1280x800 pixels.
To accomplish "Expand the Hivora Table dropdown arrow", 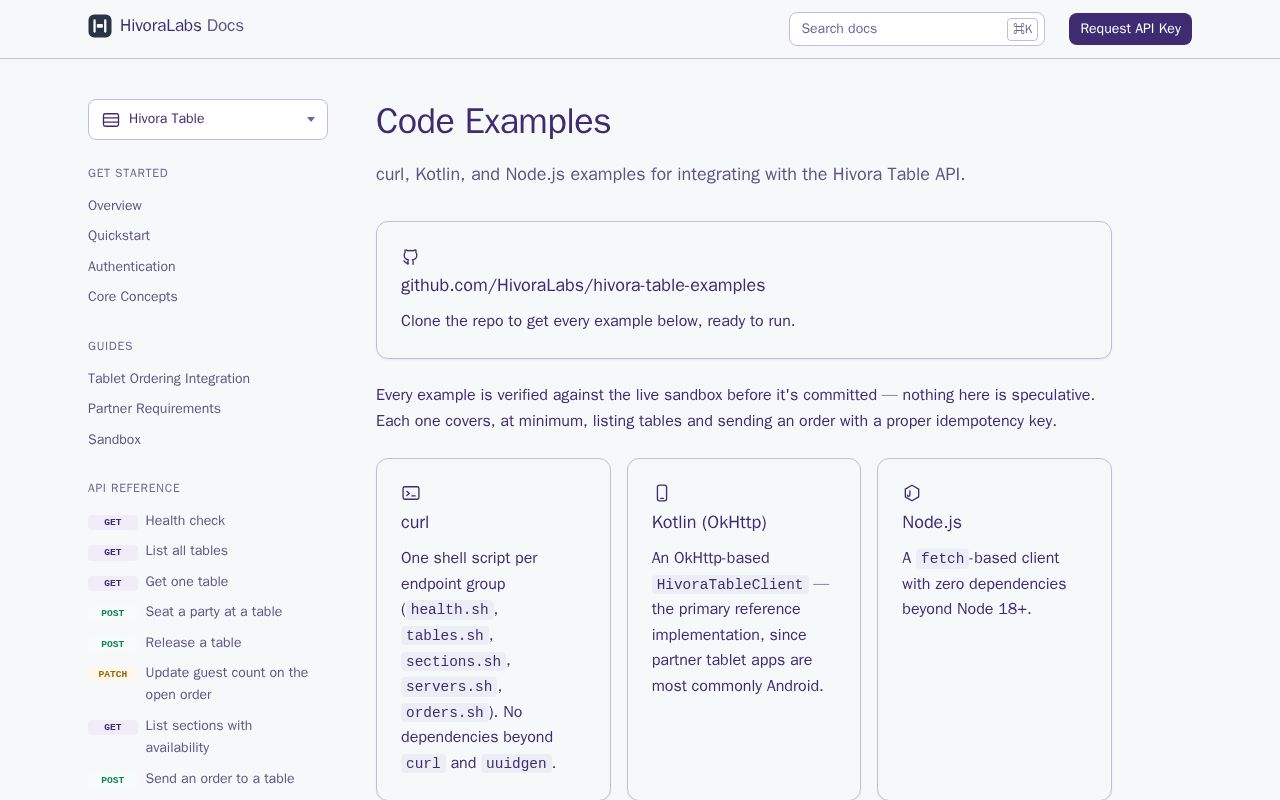I will click(x=311, y=119).
